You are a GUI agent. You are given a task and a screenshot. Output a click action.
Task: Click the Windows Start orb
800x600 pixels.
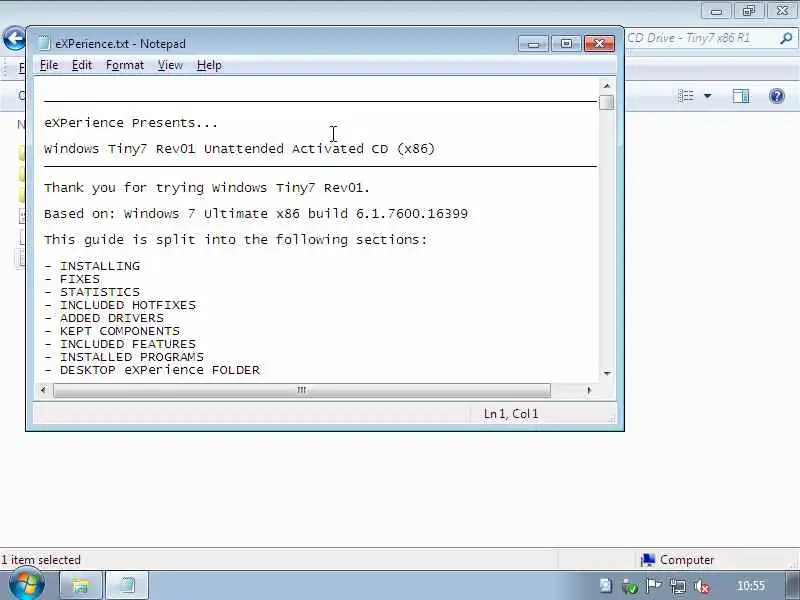(x=27, y=585)
